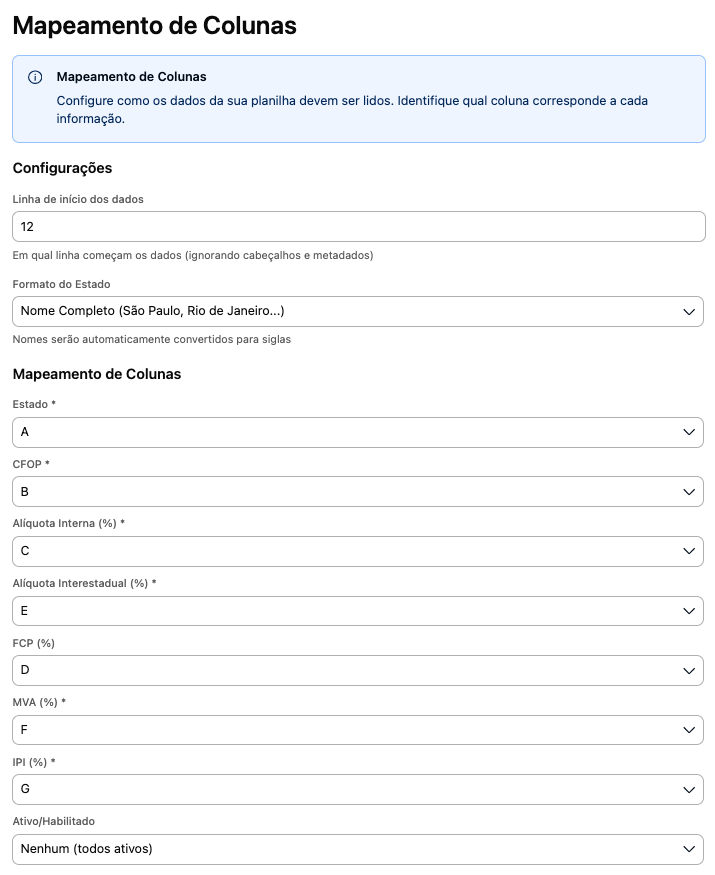Open the FCP (%) column dropdown
The image size is (715, 875).
(358, 670)
